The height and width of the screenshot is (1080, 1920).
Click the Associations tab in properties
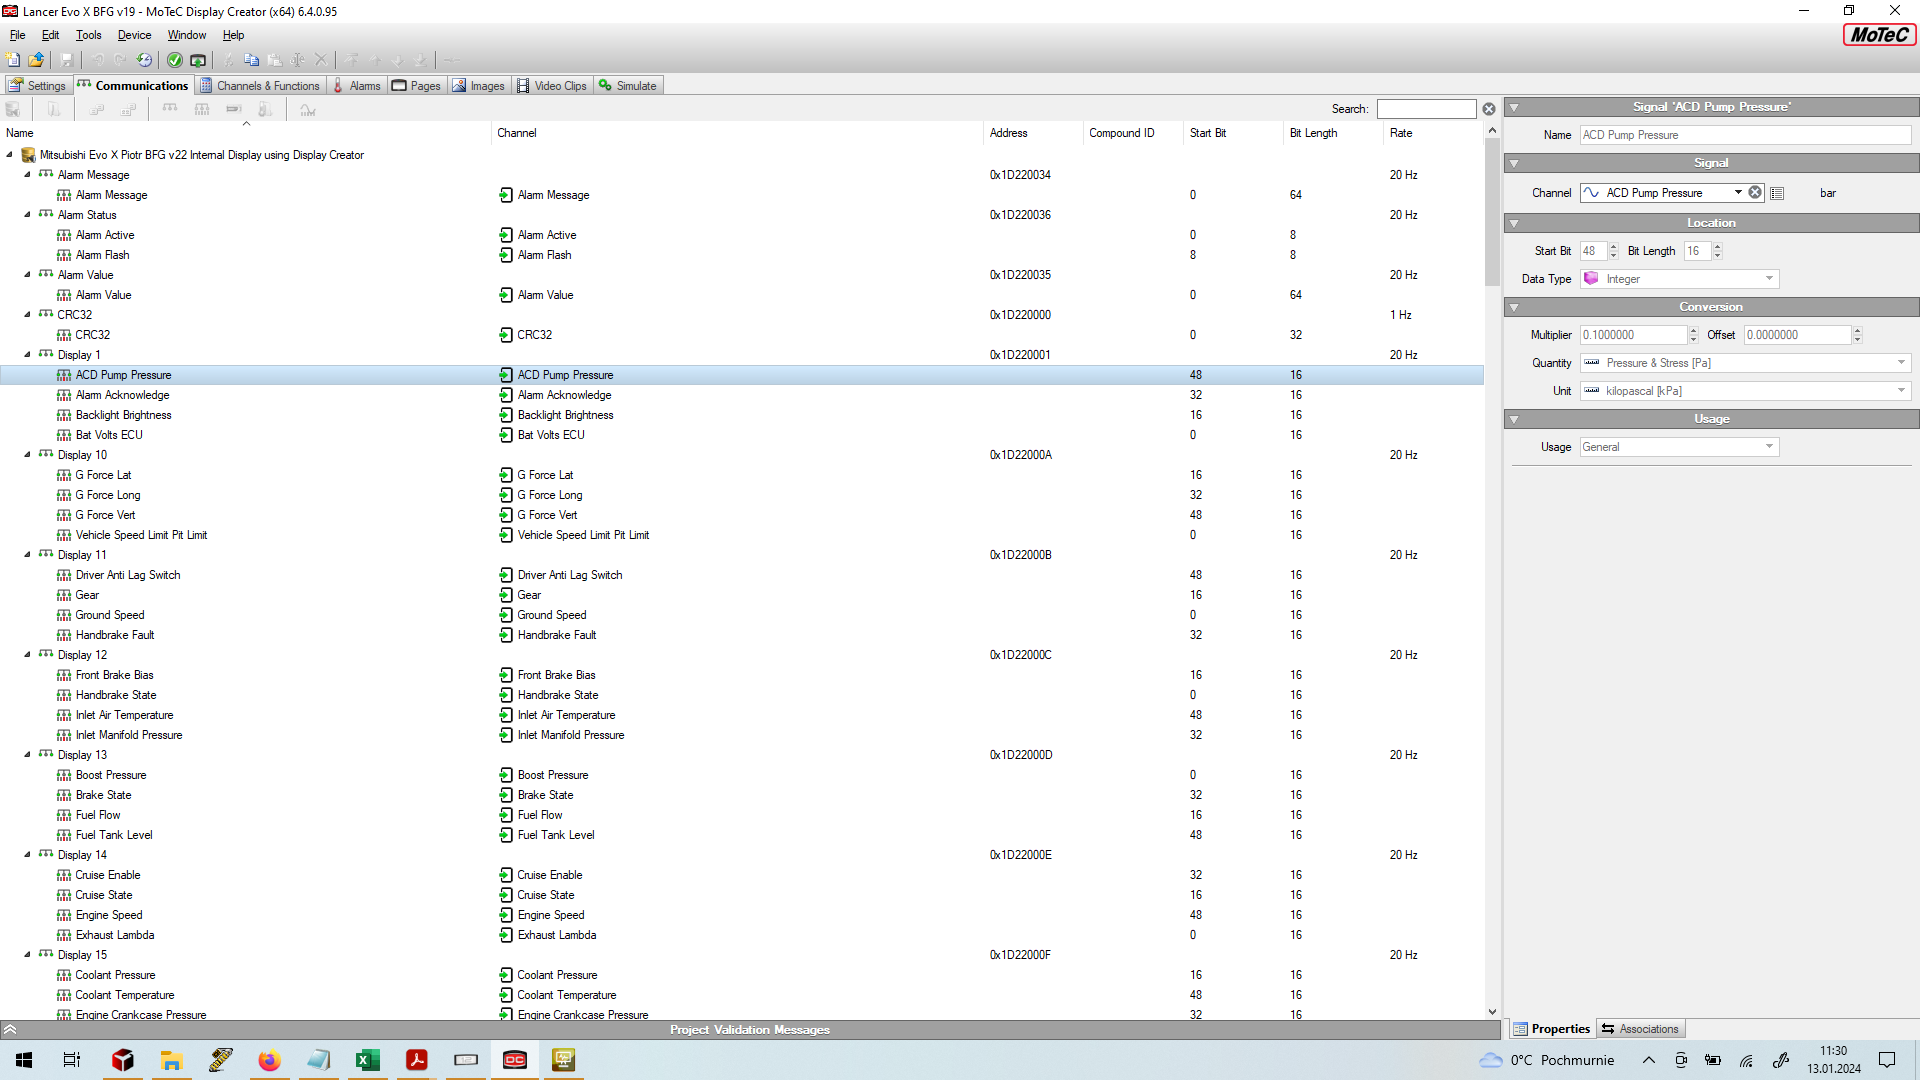1648,1029
